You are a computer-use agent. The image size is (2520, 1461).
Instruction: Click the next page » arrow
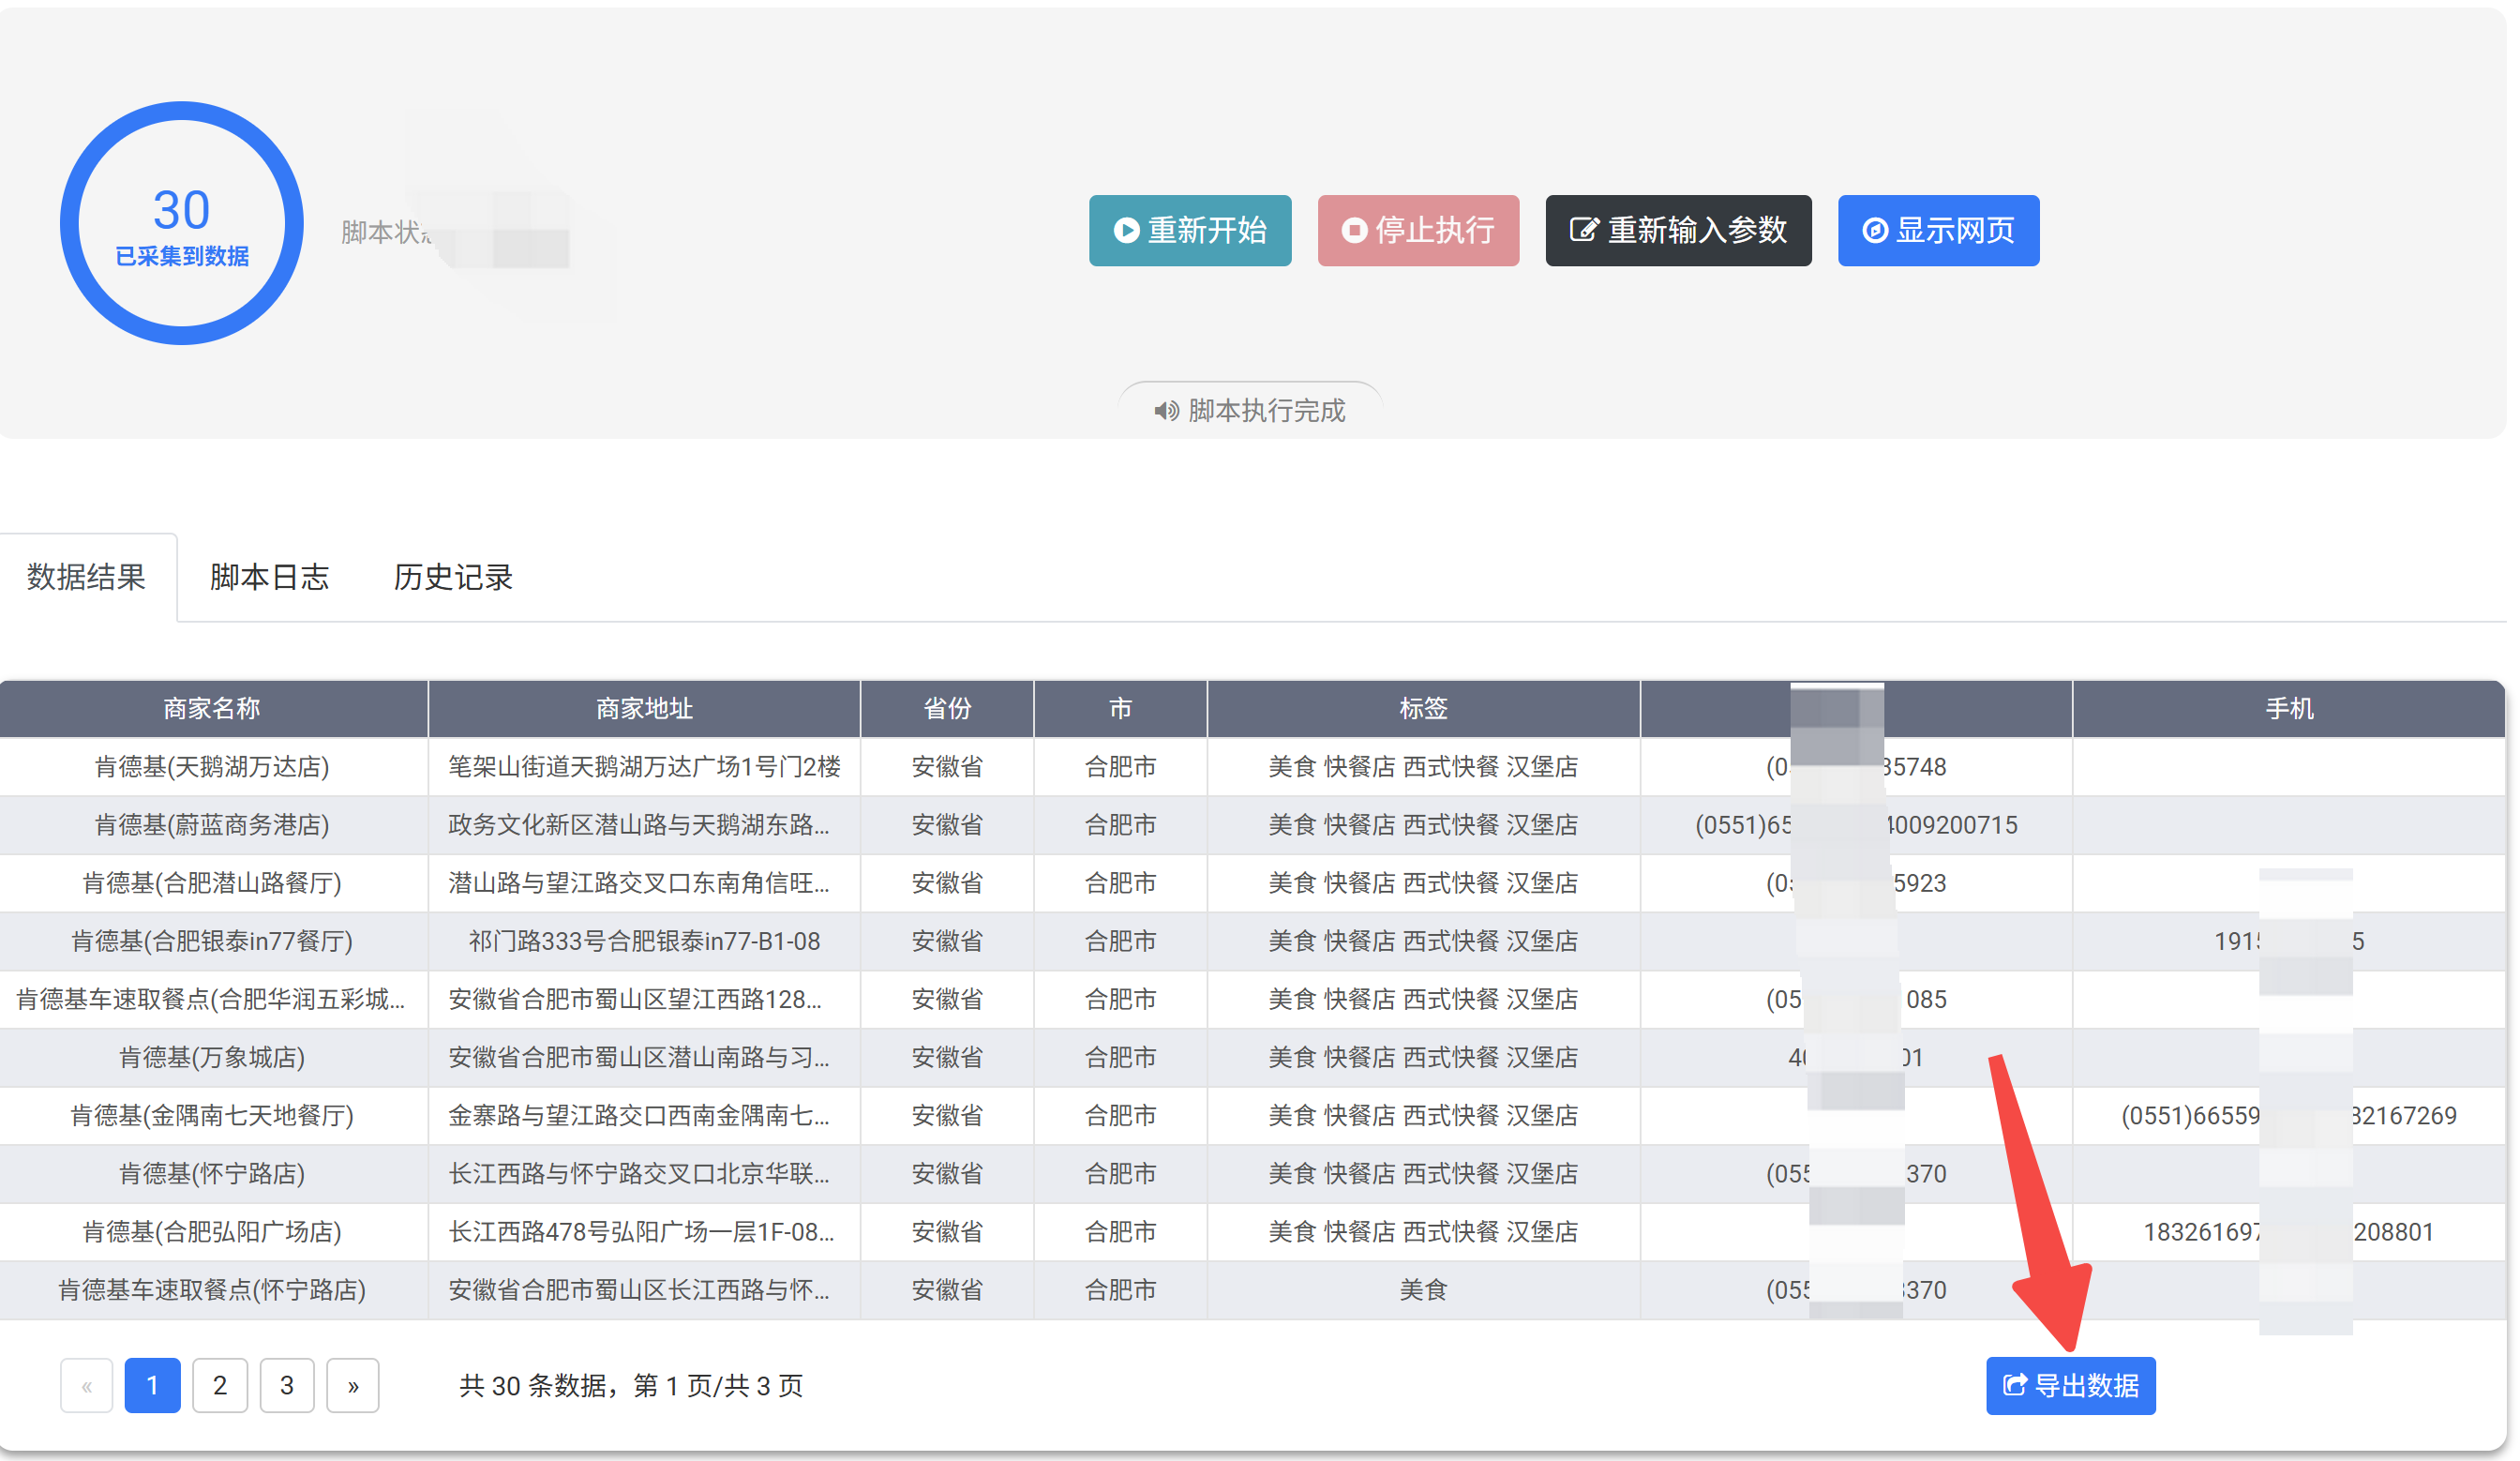(352, 1385)
